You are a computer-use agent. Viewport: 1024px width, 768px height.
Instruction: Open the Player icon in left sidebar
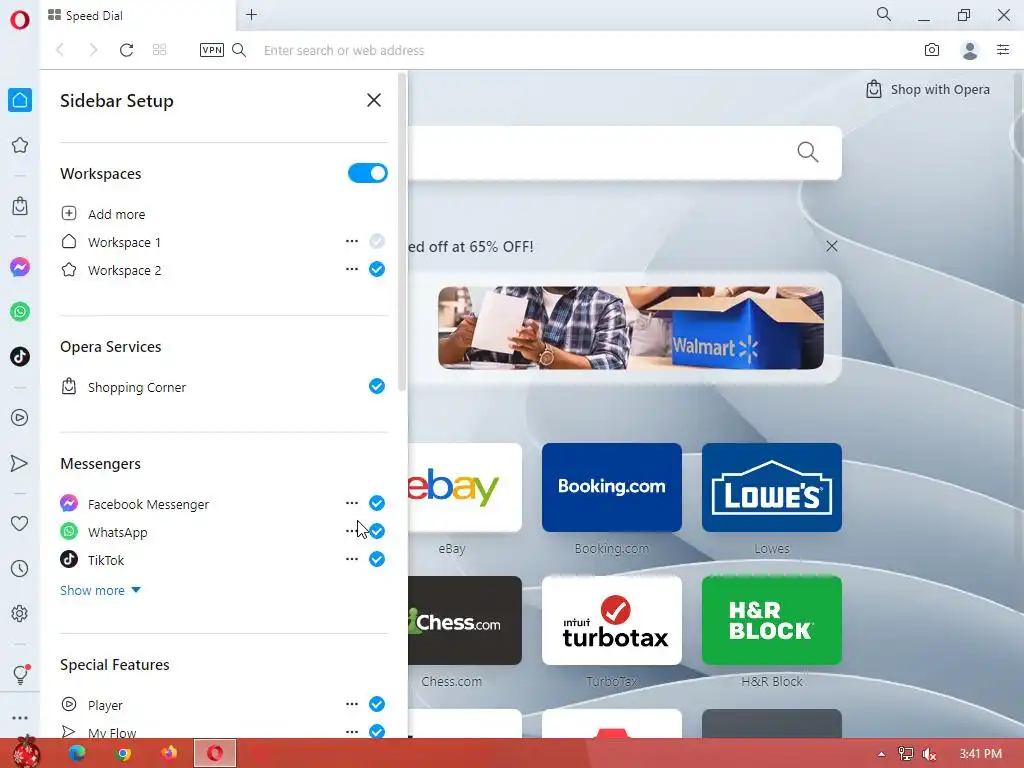(20, 417)
